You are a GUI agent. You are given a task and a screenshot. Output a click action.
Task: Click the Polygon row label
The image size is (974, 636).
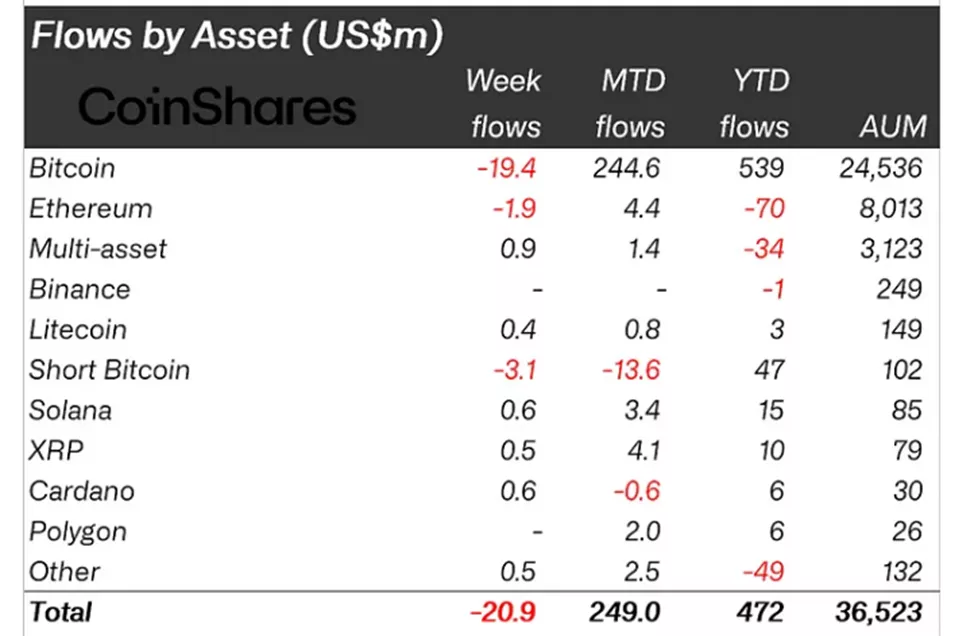point(78,531)
